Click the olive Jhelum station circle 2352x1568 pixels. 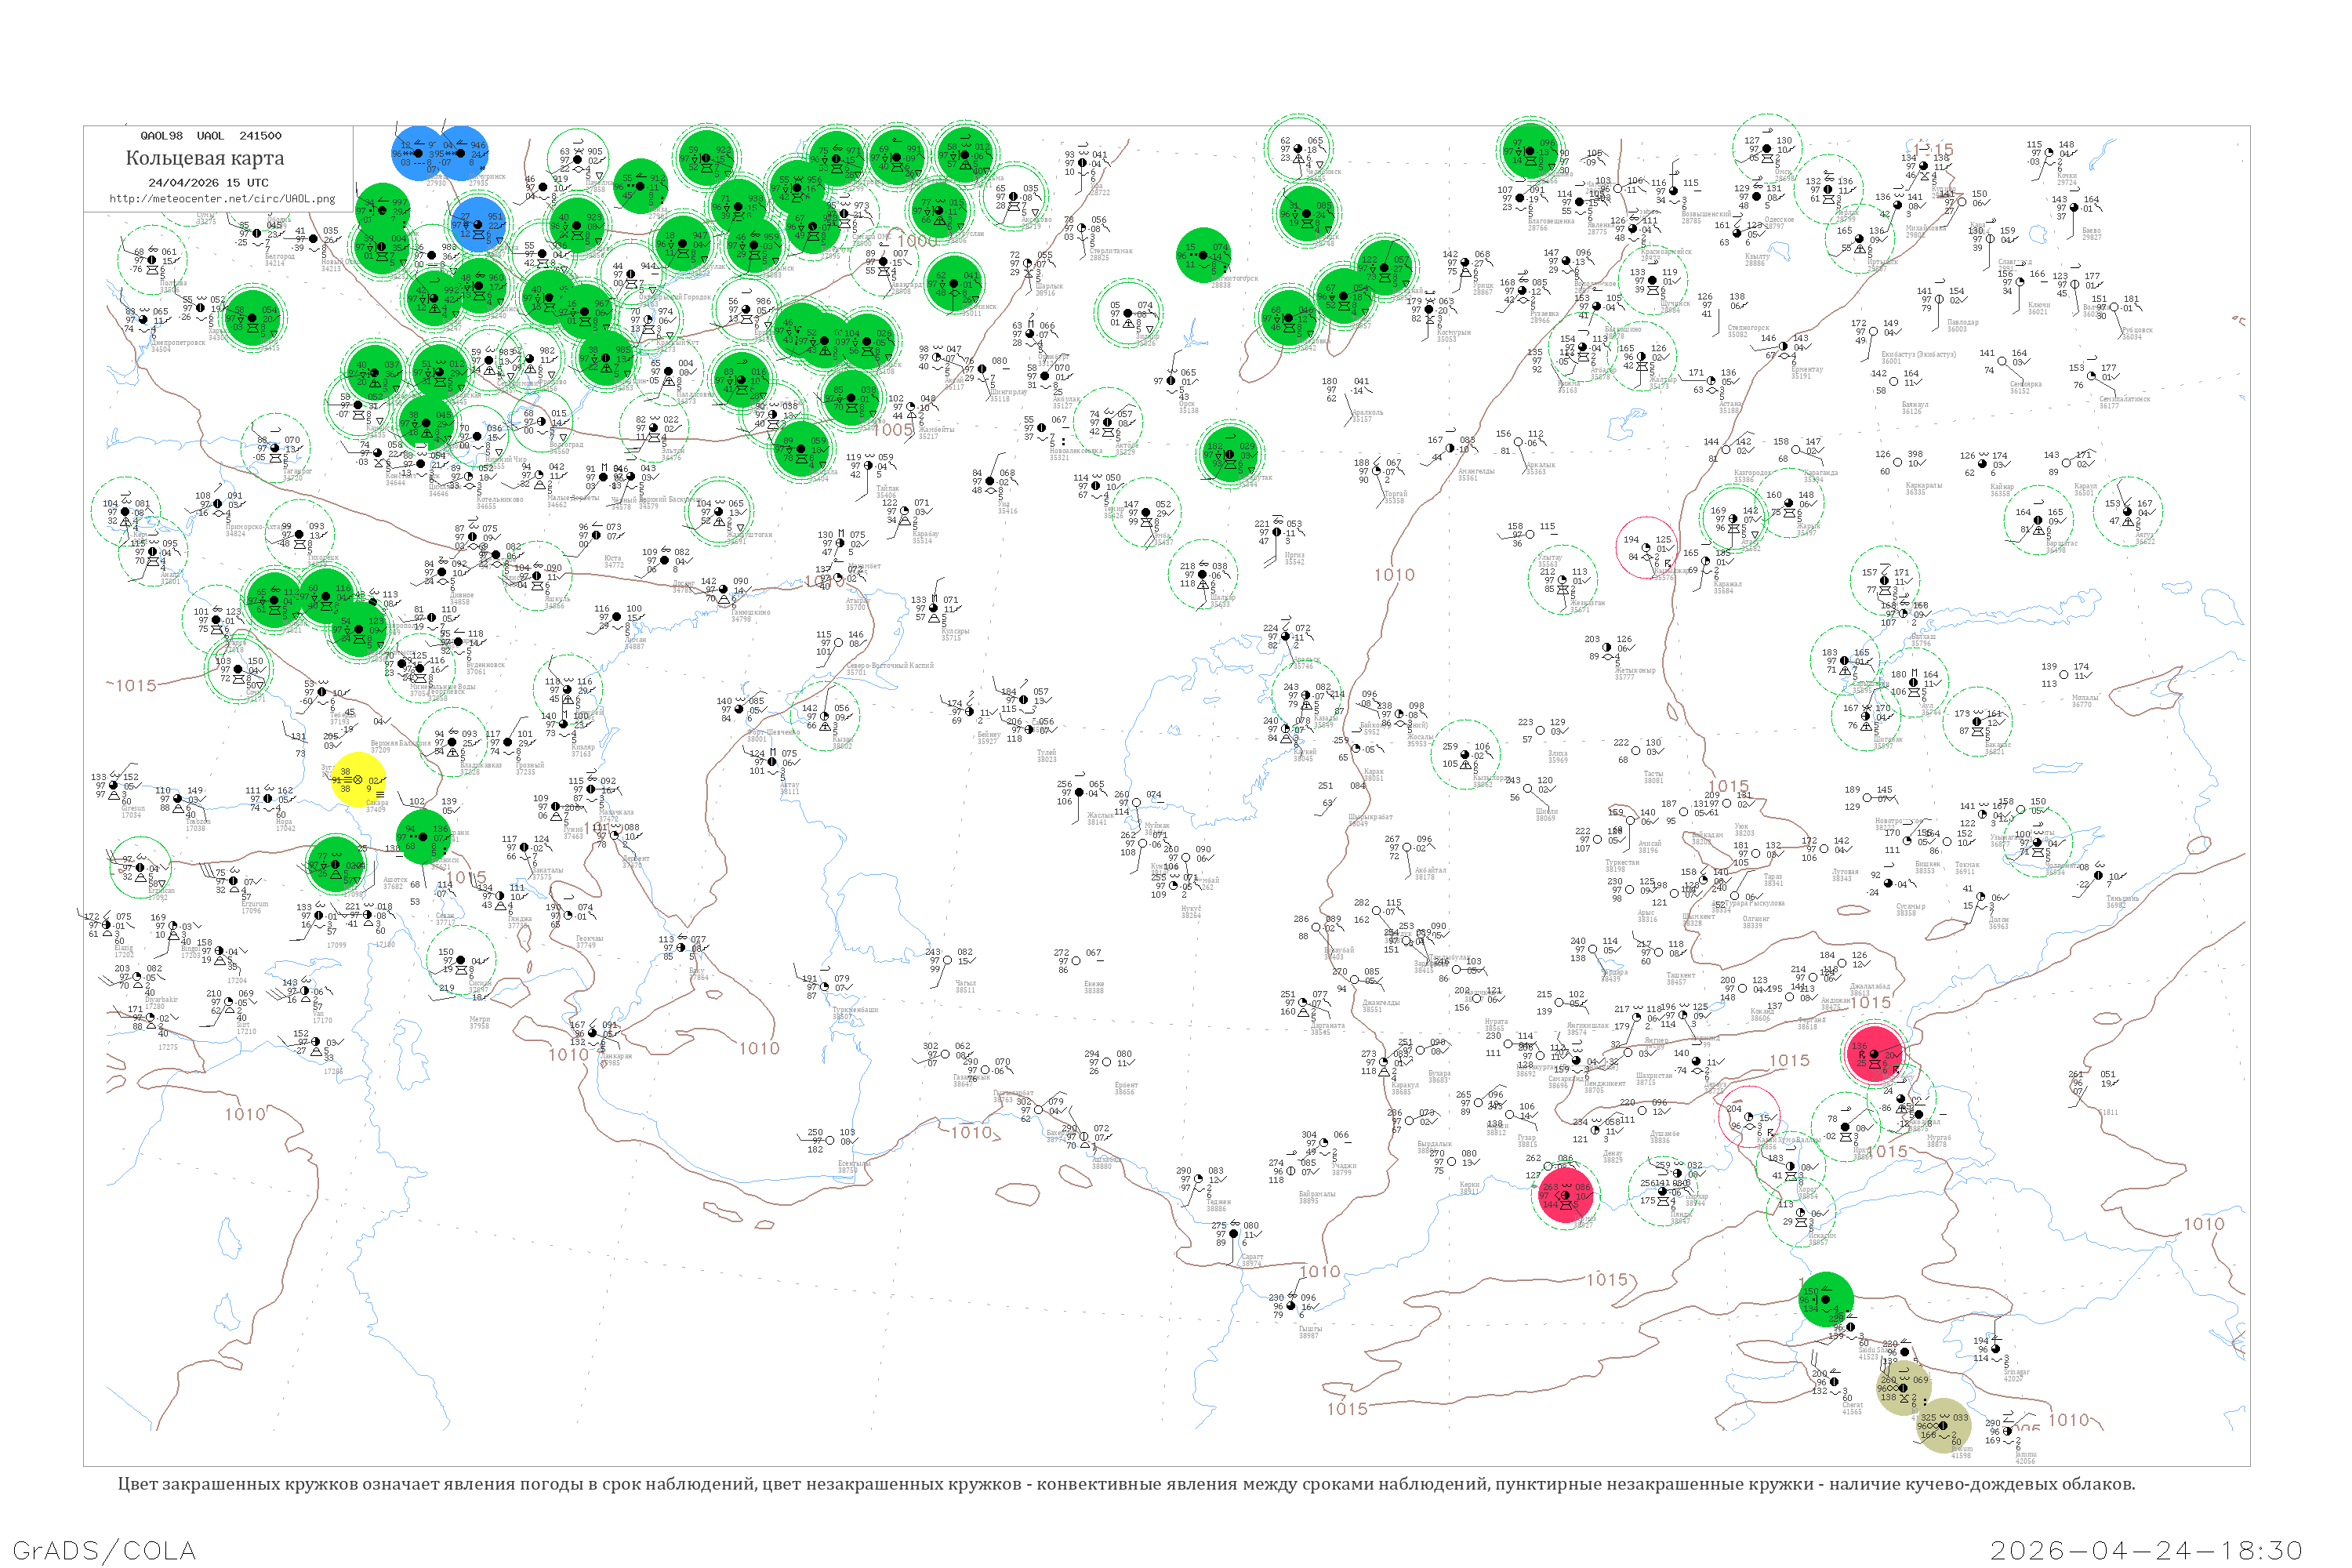point(1943,1425)
